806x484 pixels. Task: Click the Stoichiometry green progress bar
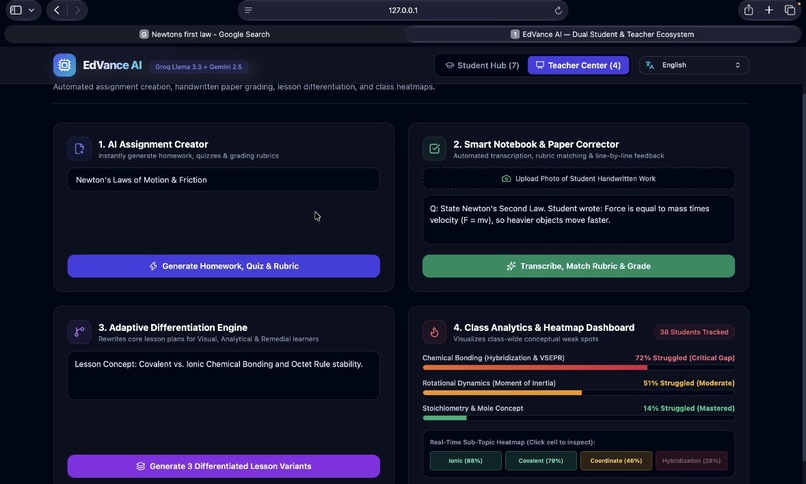(445, 418)
